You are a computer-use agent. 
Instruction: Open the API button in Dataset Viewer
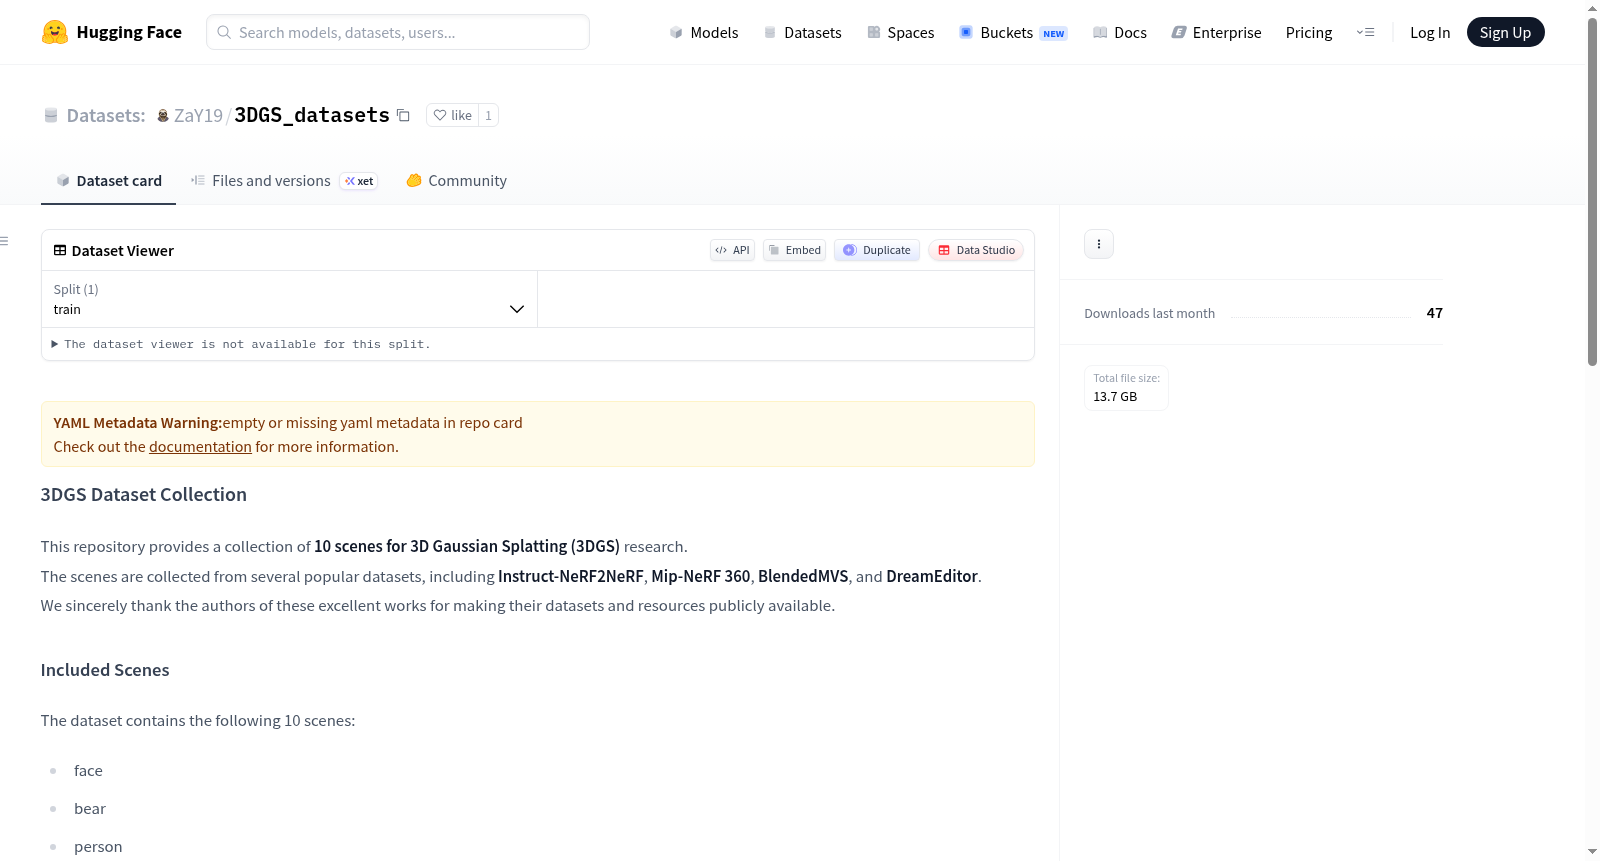pyautogui.click(x=732, y=250)
